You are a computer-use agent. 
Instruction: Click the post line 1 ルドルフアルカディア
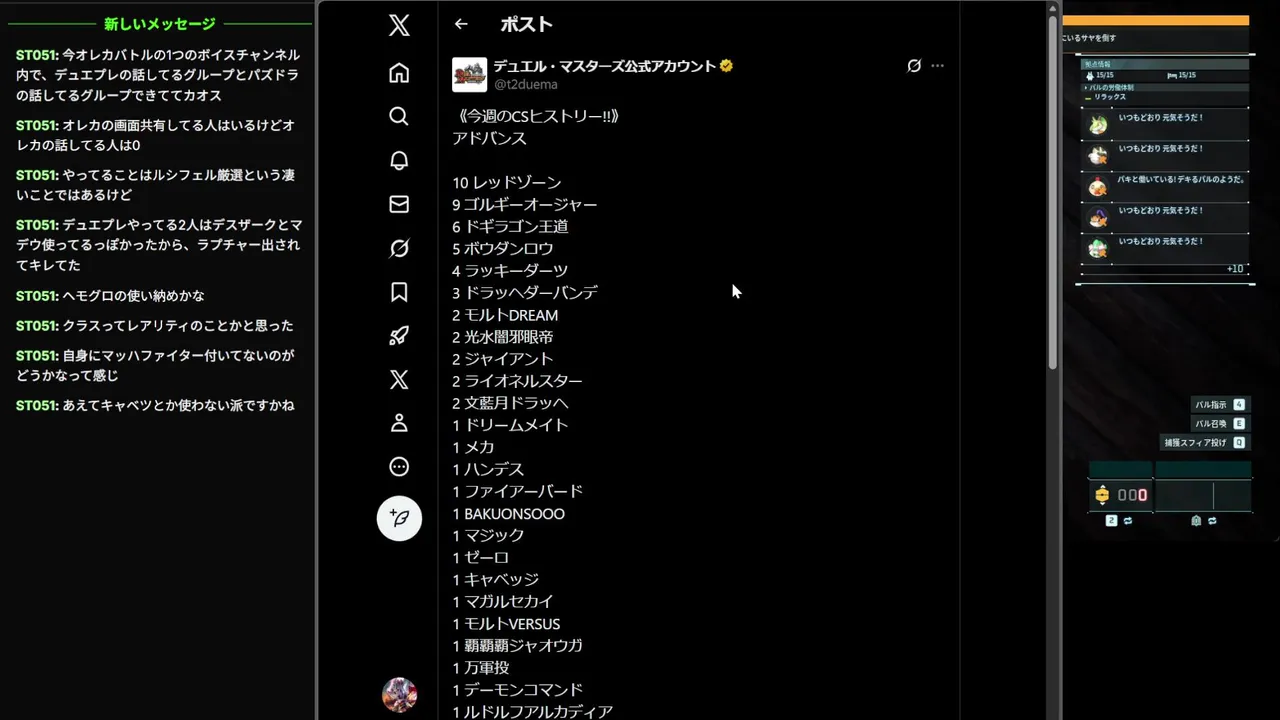coord(532,711)
